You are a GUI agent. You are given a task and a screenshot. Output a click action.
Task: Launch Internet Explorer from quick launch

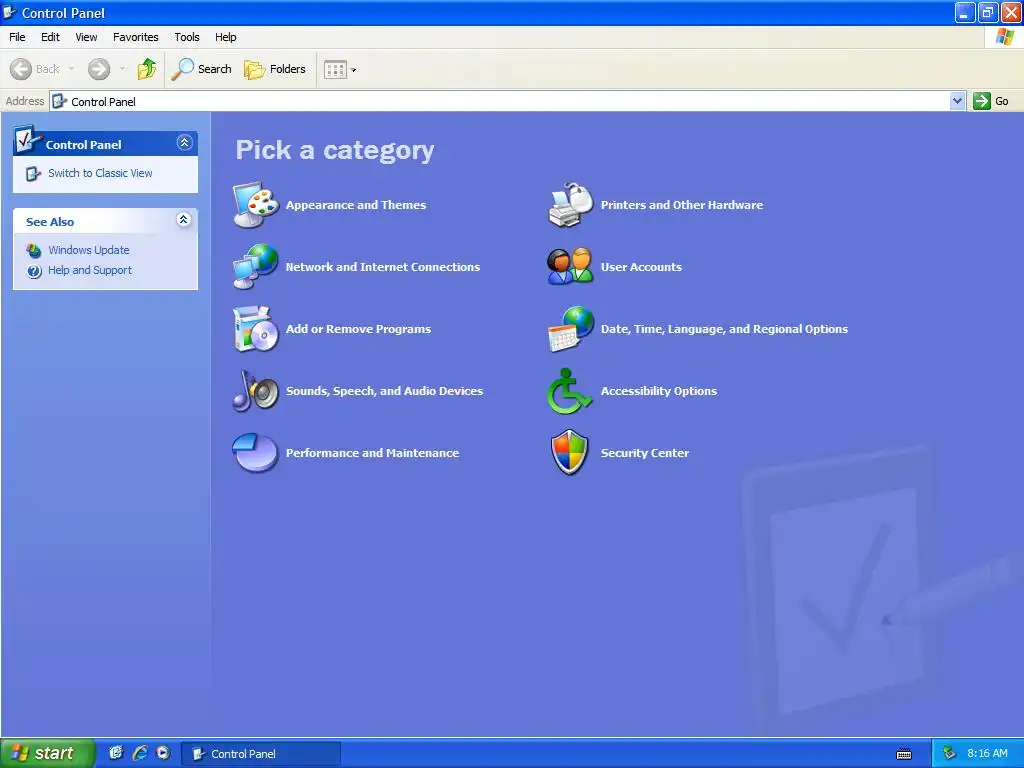pyautogui.click(x=140, y=753)
